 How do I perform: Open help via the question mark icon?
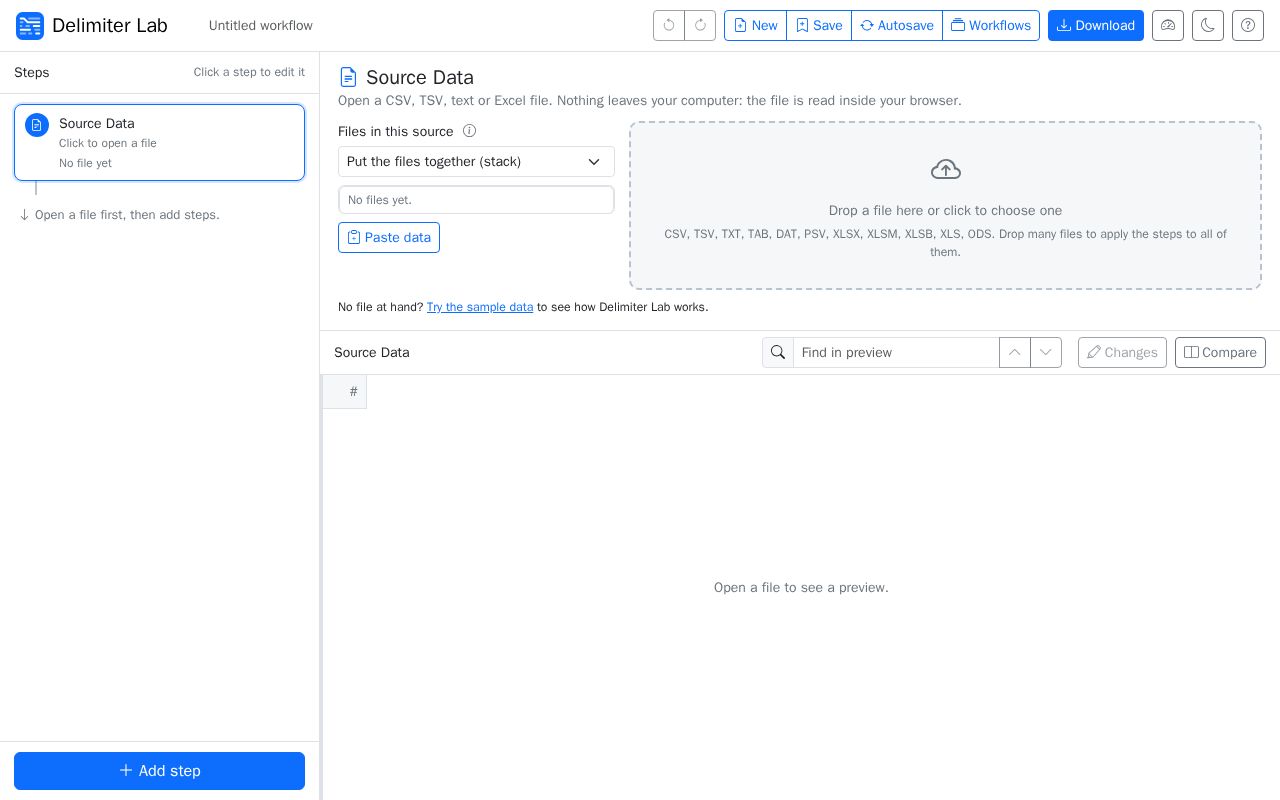pyautogui.click(x=1248, y=26)
